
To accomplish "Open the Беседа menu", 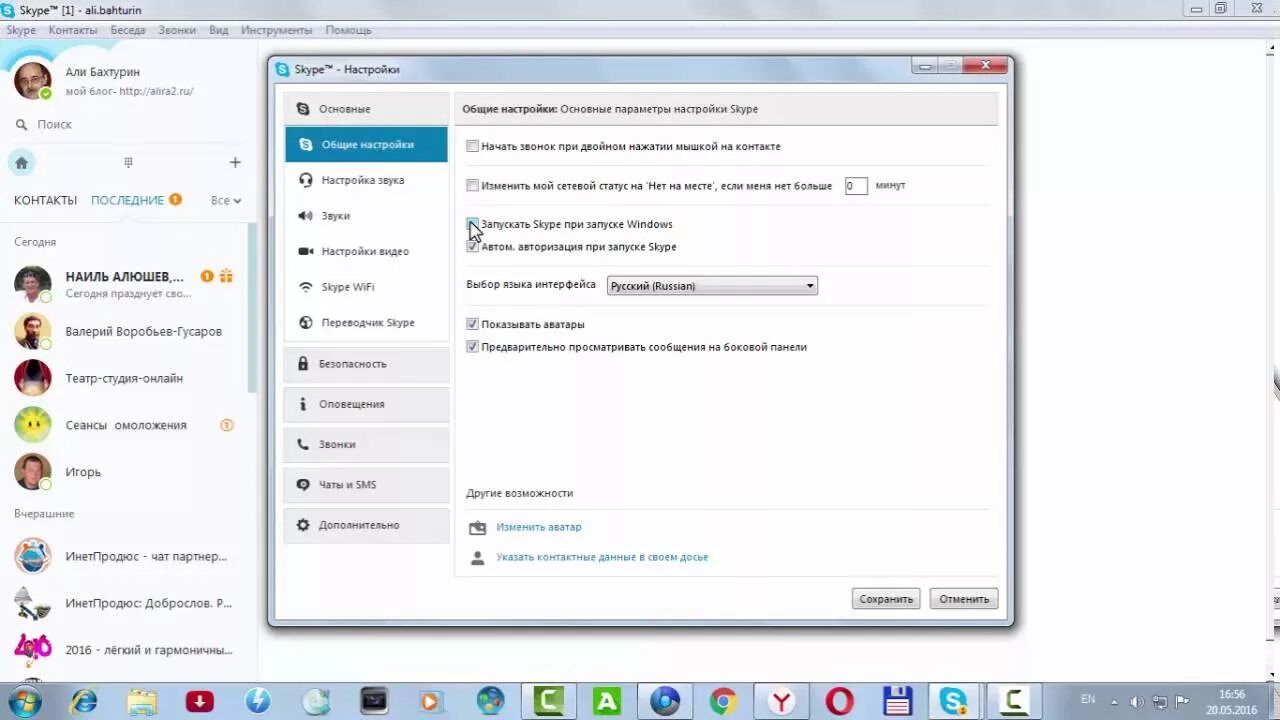I will click(x=128, y=30).
